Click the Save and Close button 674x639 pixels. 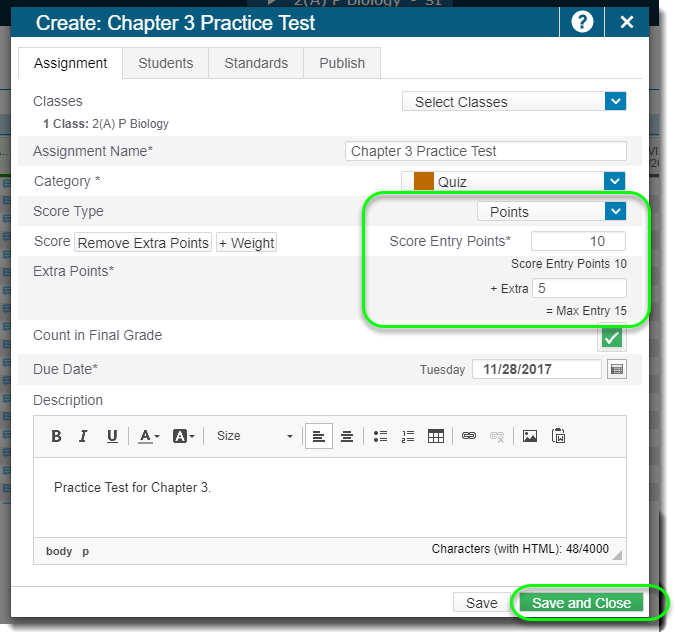click(581, 603)
